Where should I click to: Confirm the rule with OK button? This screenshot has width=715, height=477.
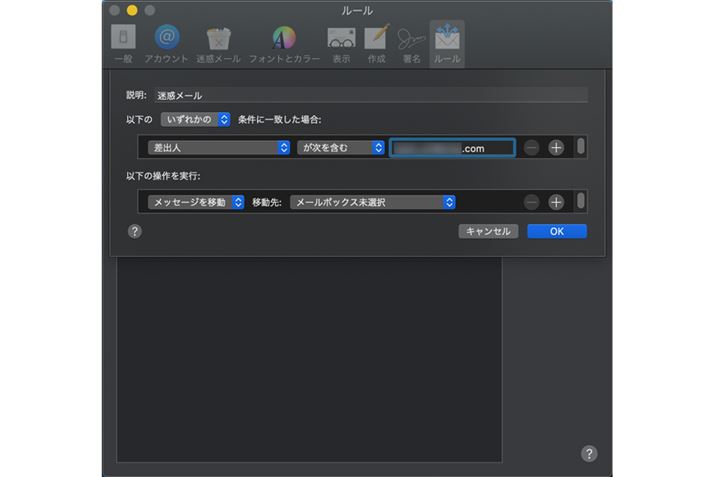point(557,231)
